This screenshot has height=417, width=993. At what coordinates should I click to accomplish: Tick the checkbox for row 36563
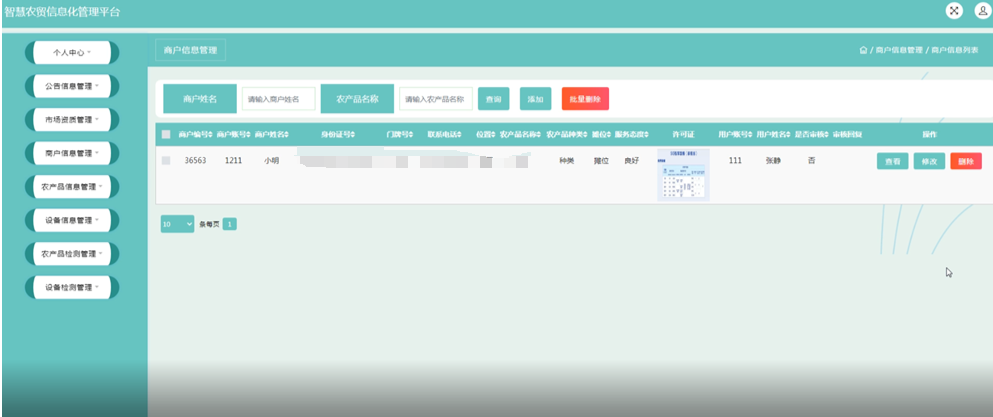click(166, 161)
